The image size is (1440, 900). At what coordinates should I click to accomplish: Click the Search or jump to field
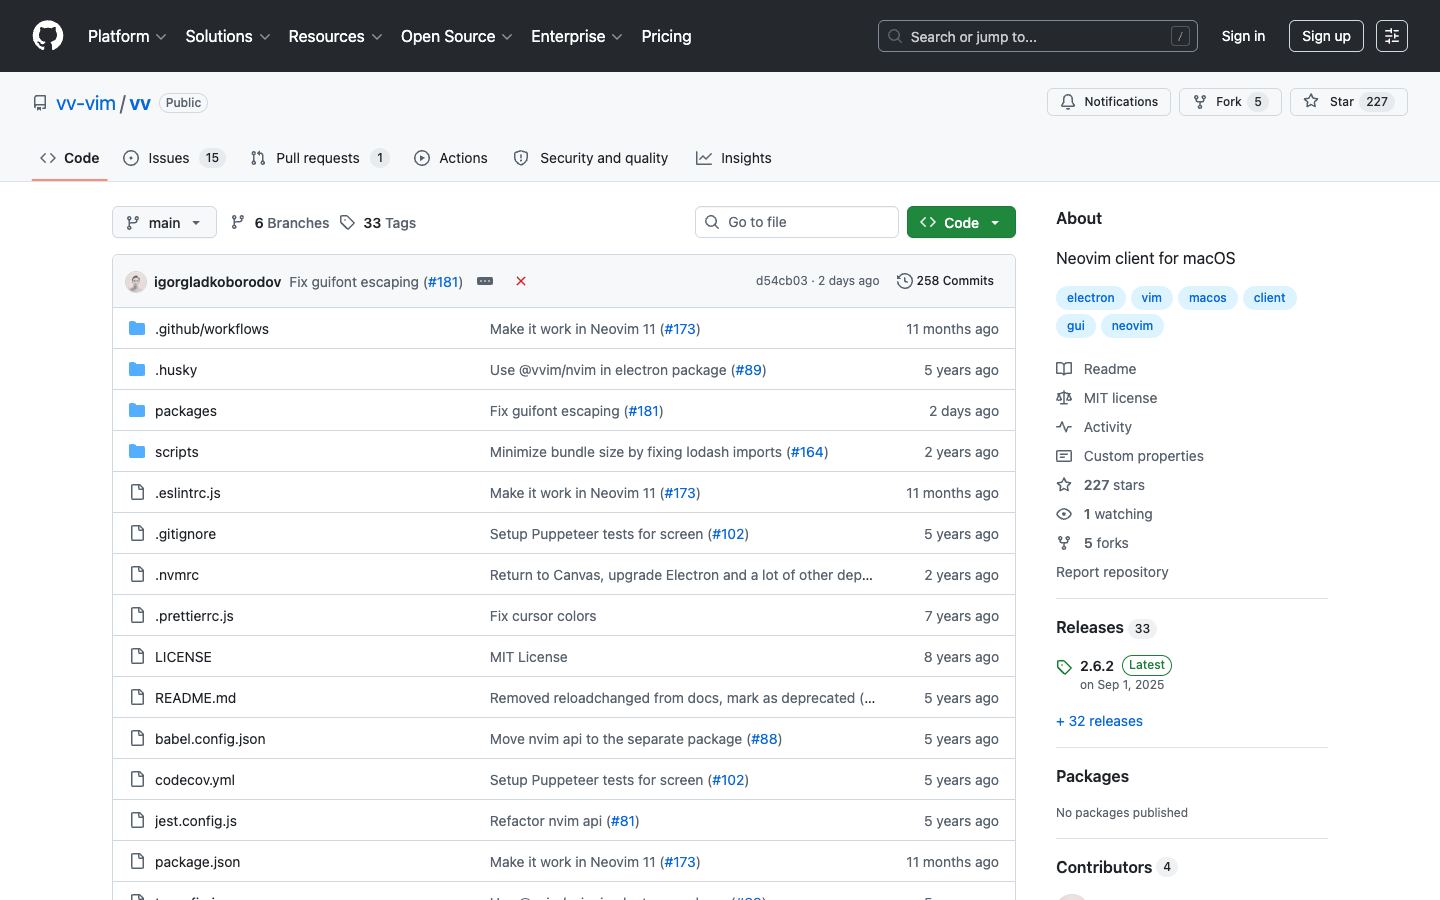click(1038, 36)
